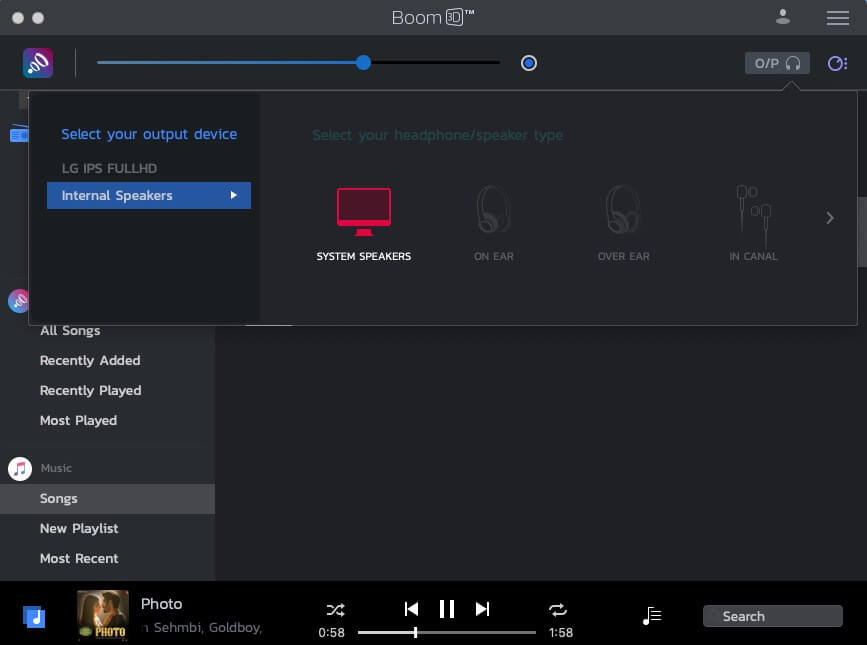Image resolution: width=867 pixels, height=645 pixels.
Task: Click the blue music player icon
Action: (34, 616)
